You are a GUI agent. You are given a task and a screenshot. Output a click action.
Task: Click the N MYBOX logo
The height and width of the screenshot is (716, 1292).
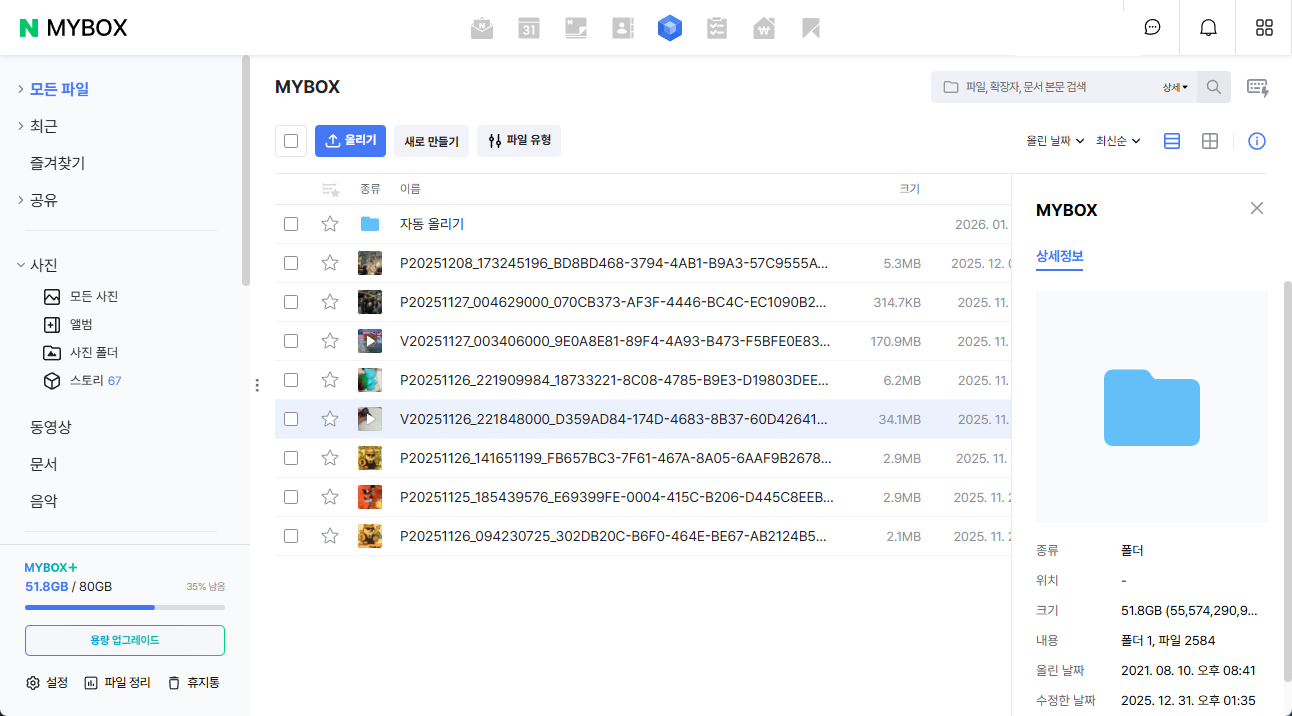pyautogui.click(x=74, y=28)
